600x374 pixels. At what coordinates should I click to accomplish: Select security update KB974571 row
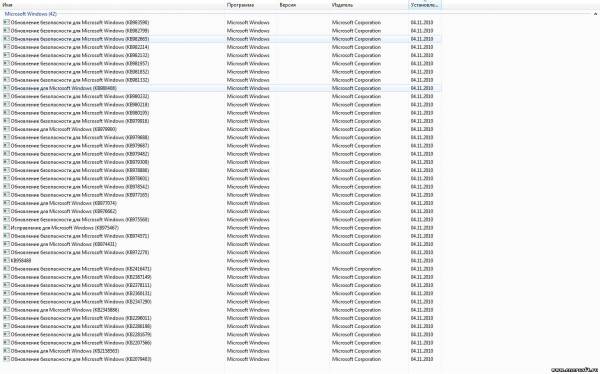222,236
